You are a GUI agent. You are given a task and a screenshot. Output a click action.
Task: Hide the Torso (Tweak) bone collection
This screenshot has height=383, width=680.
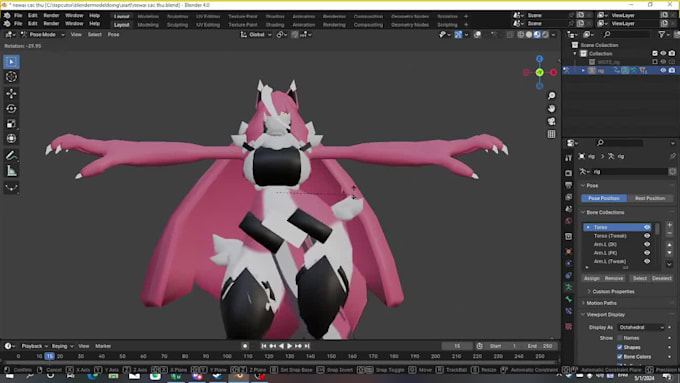pos(647,236)
